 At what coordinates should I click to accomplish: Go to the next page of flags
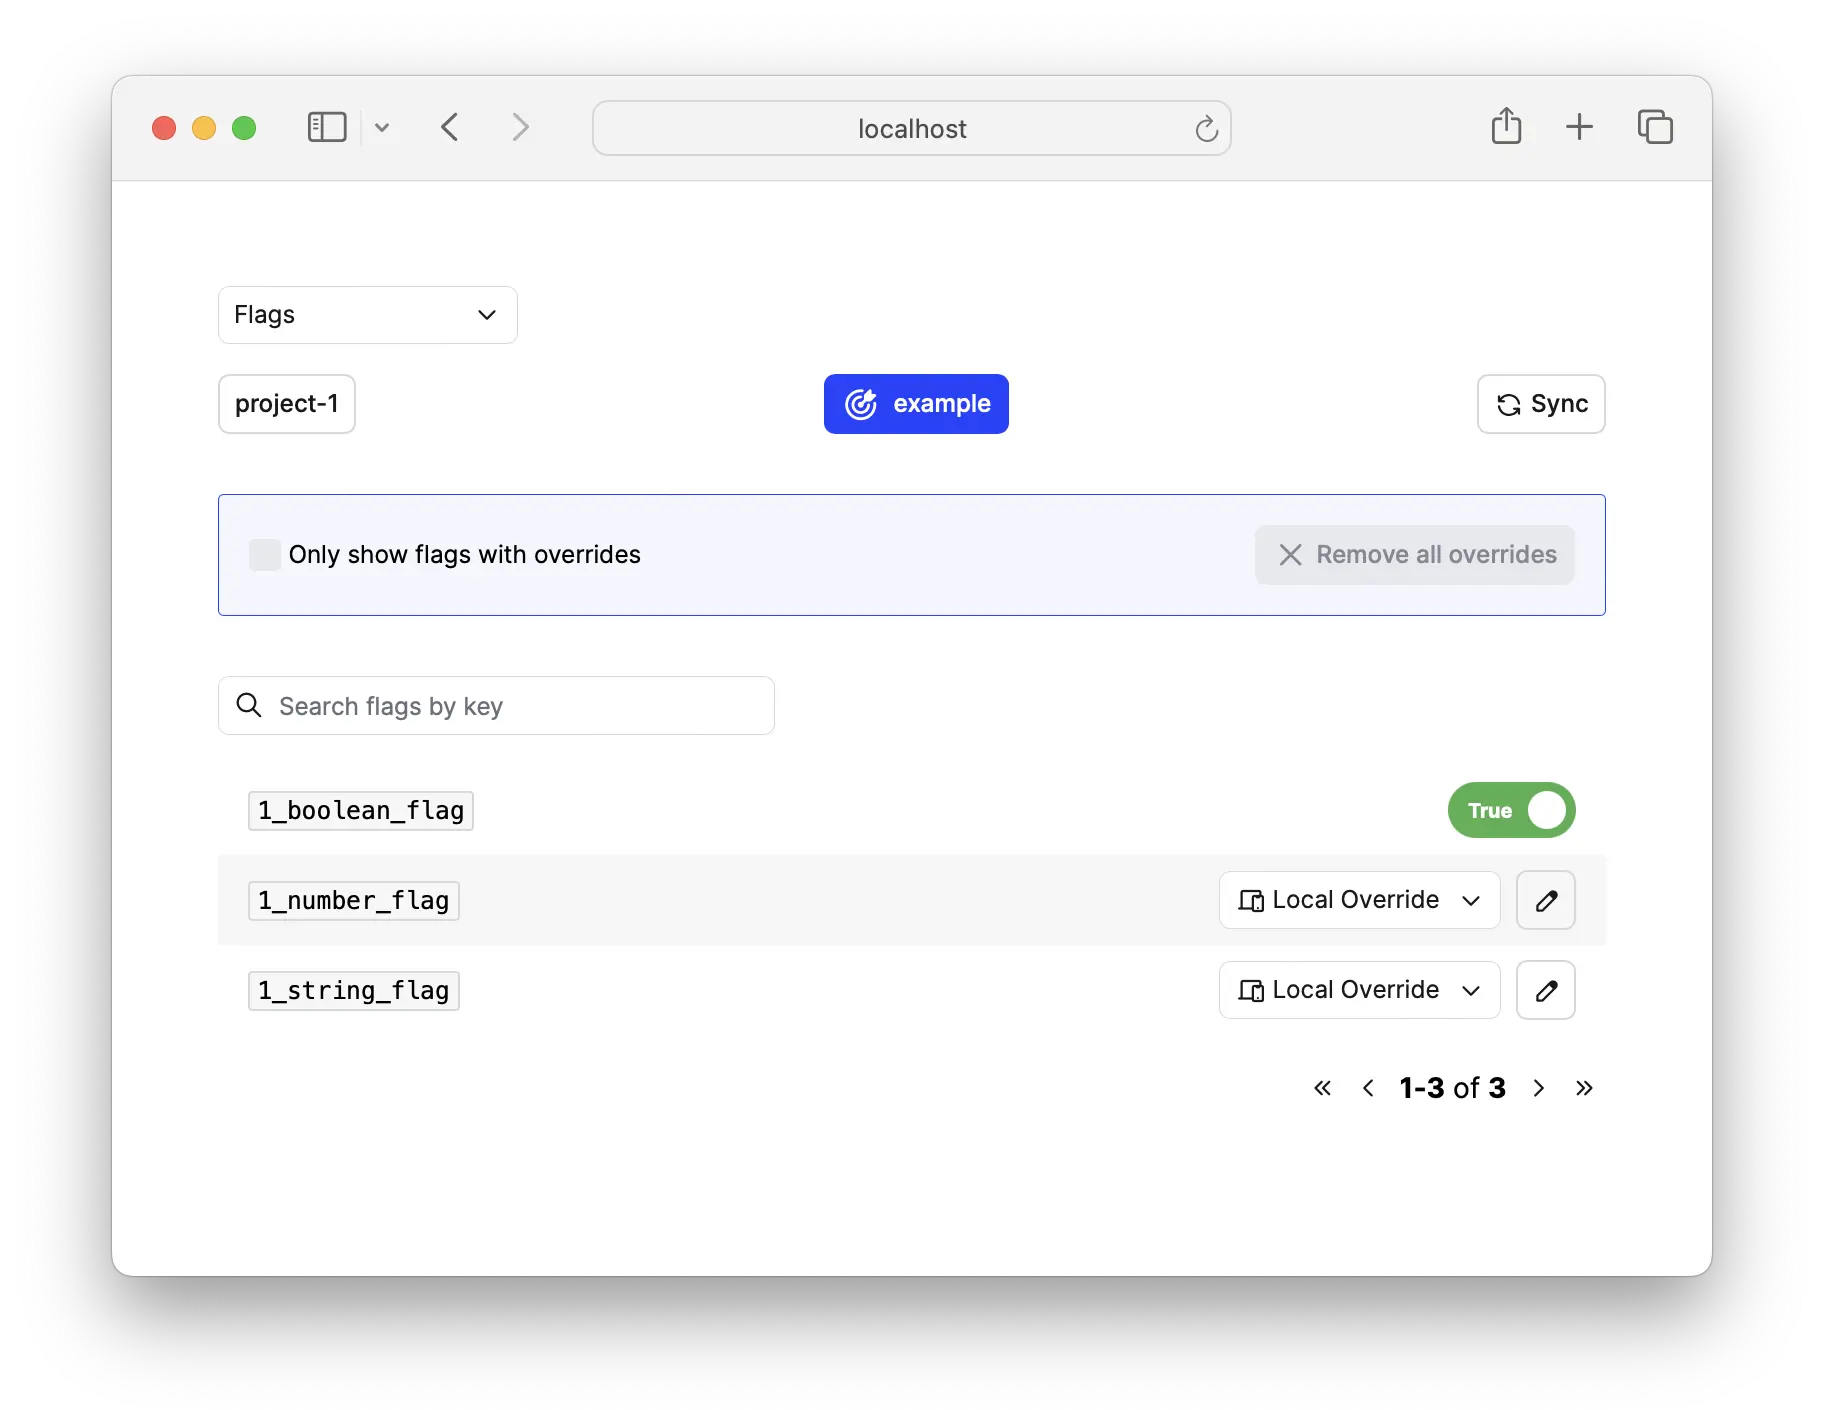click(1539, 1088)
